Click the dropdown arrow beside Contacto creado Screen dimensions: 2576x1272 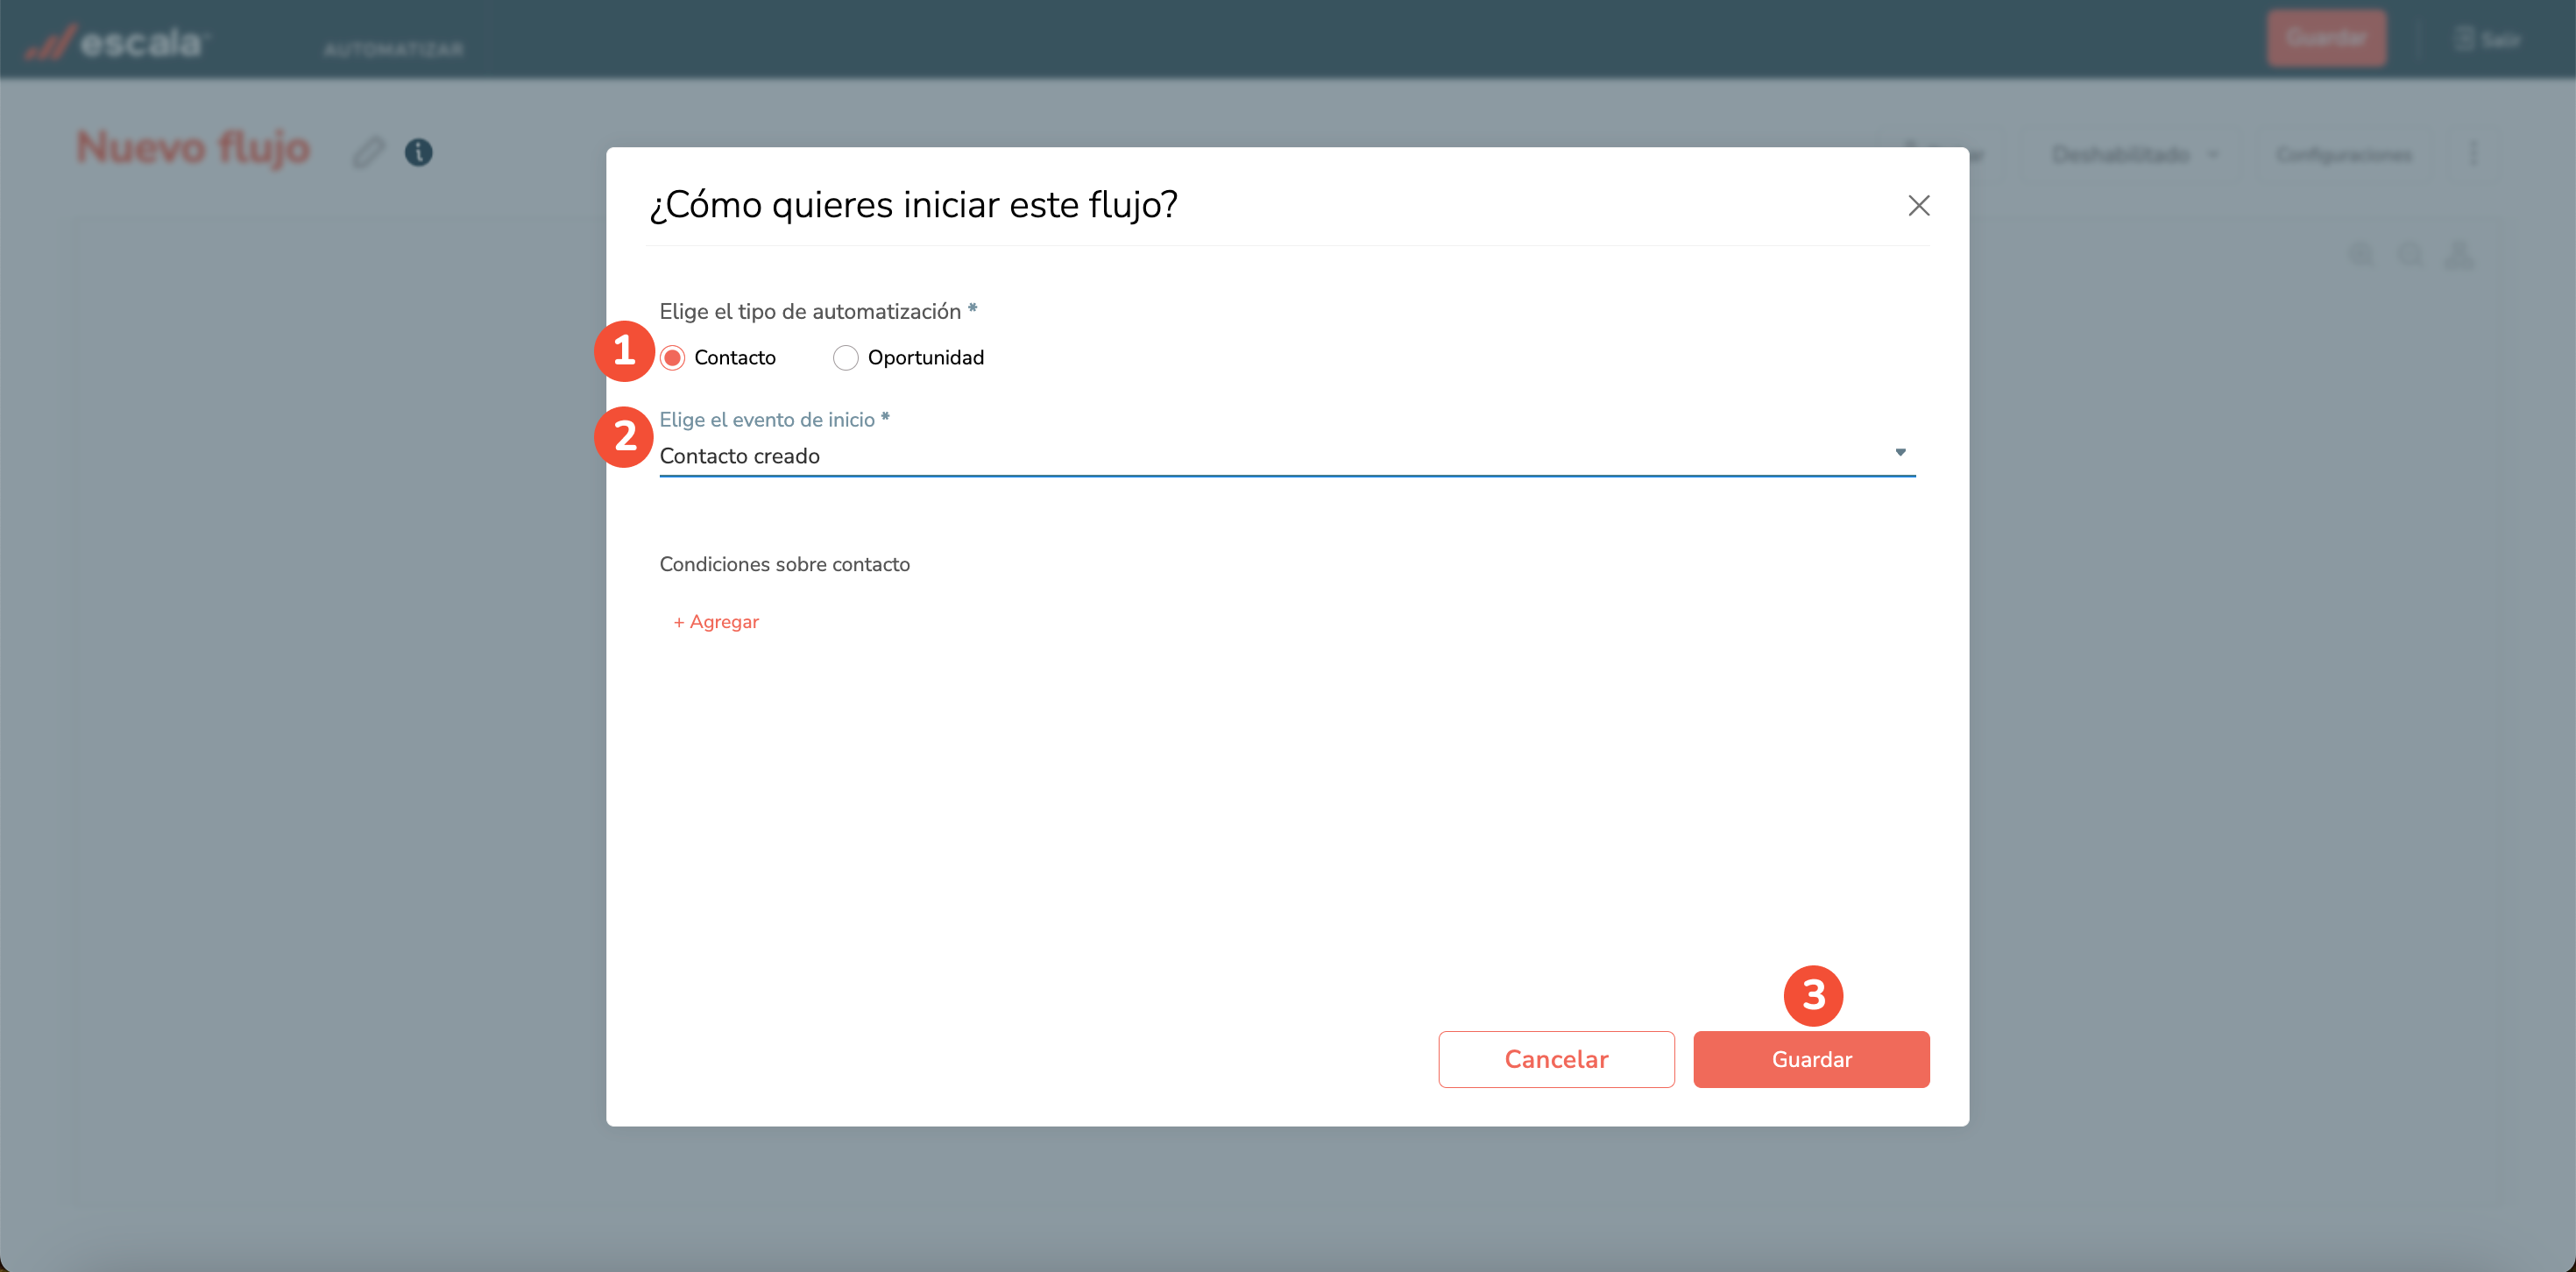1900,453
